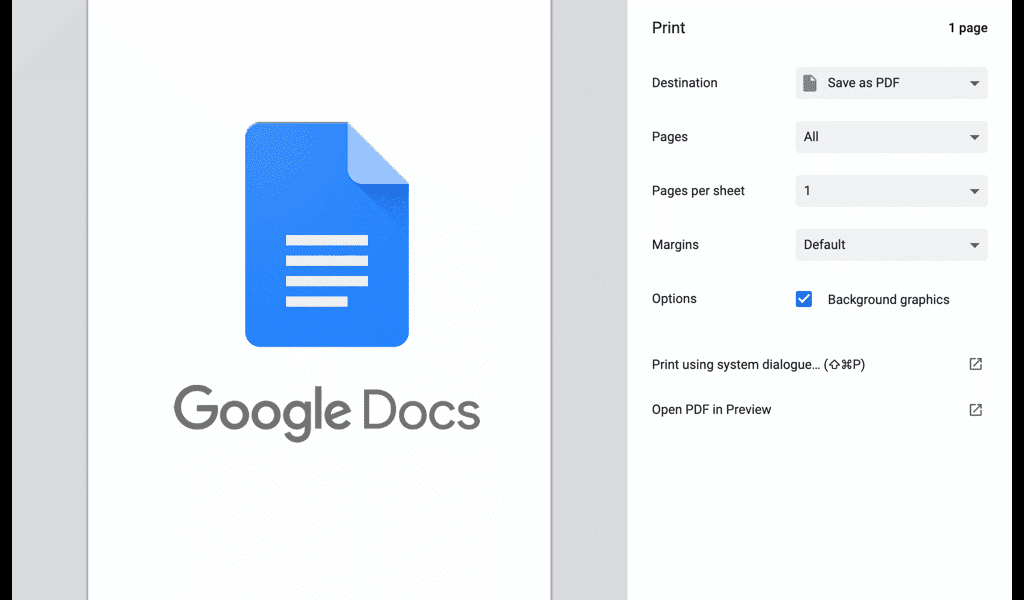Image resolution: width=1024 pixels, height=600 pixels.
Task: Open the Margins dropdown set to Default
Action: 891,245
